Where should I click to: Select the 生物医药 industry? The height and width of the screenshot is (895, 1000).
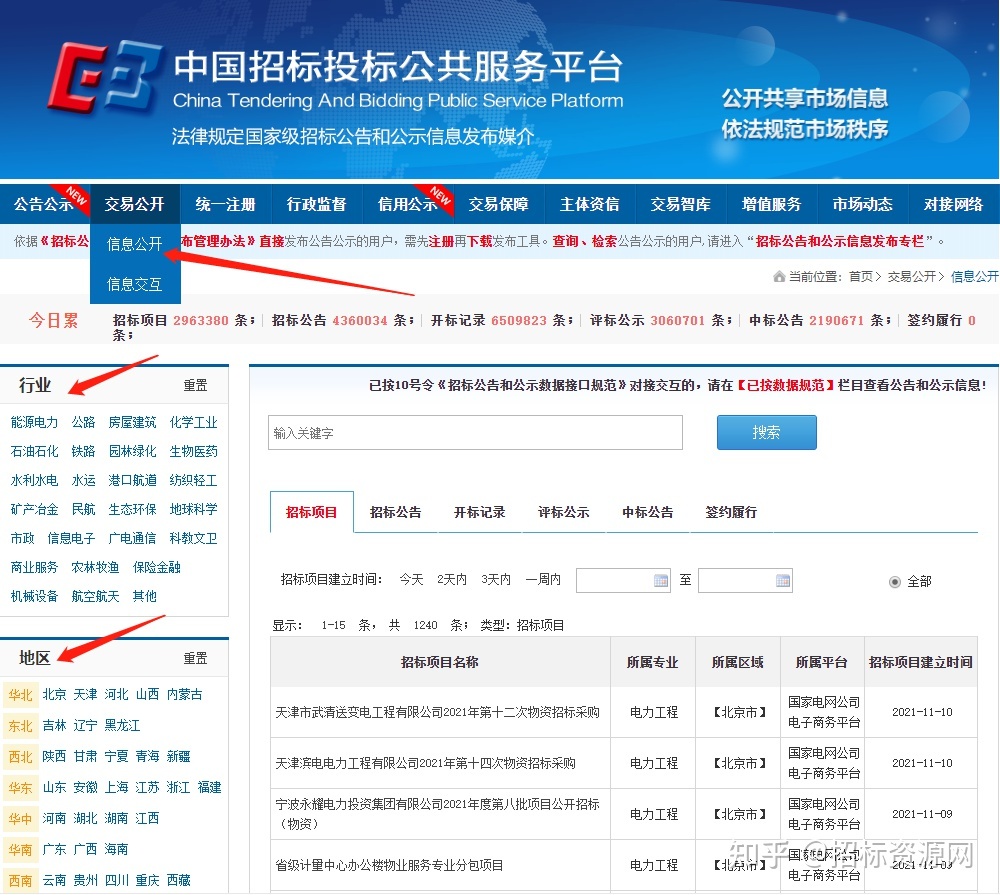[193, 451]
